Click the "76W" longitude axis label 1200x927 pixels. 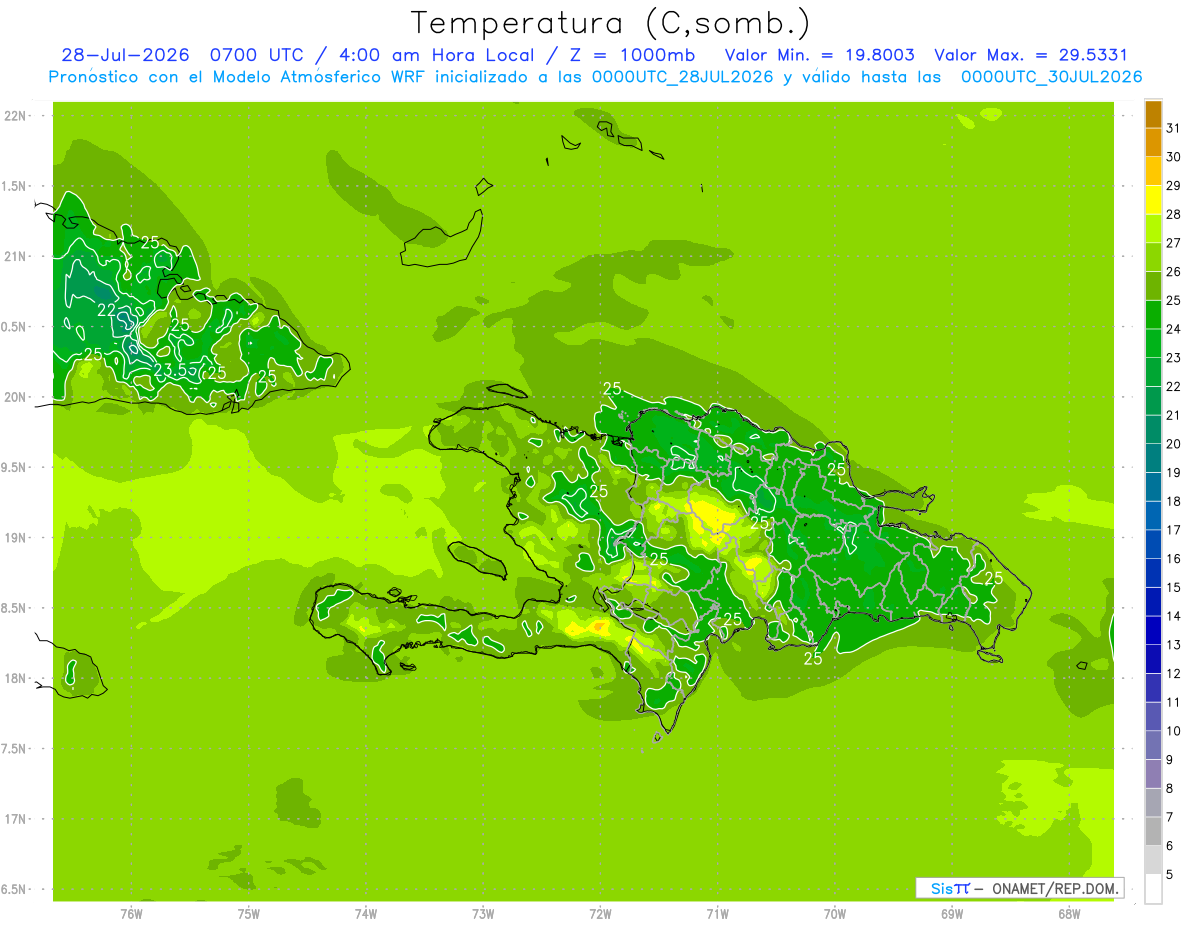131,913
